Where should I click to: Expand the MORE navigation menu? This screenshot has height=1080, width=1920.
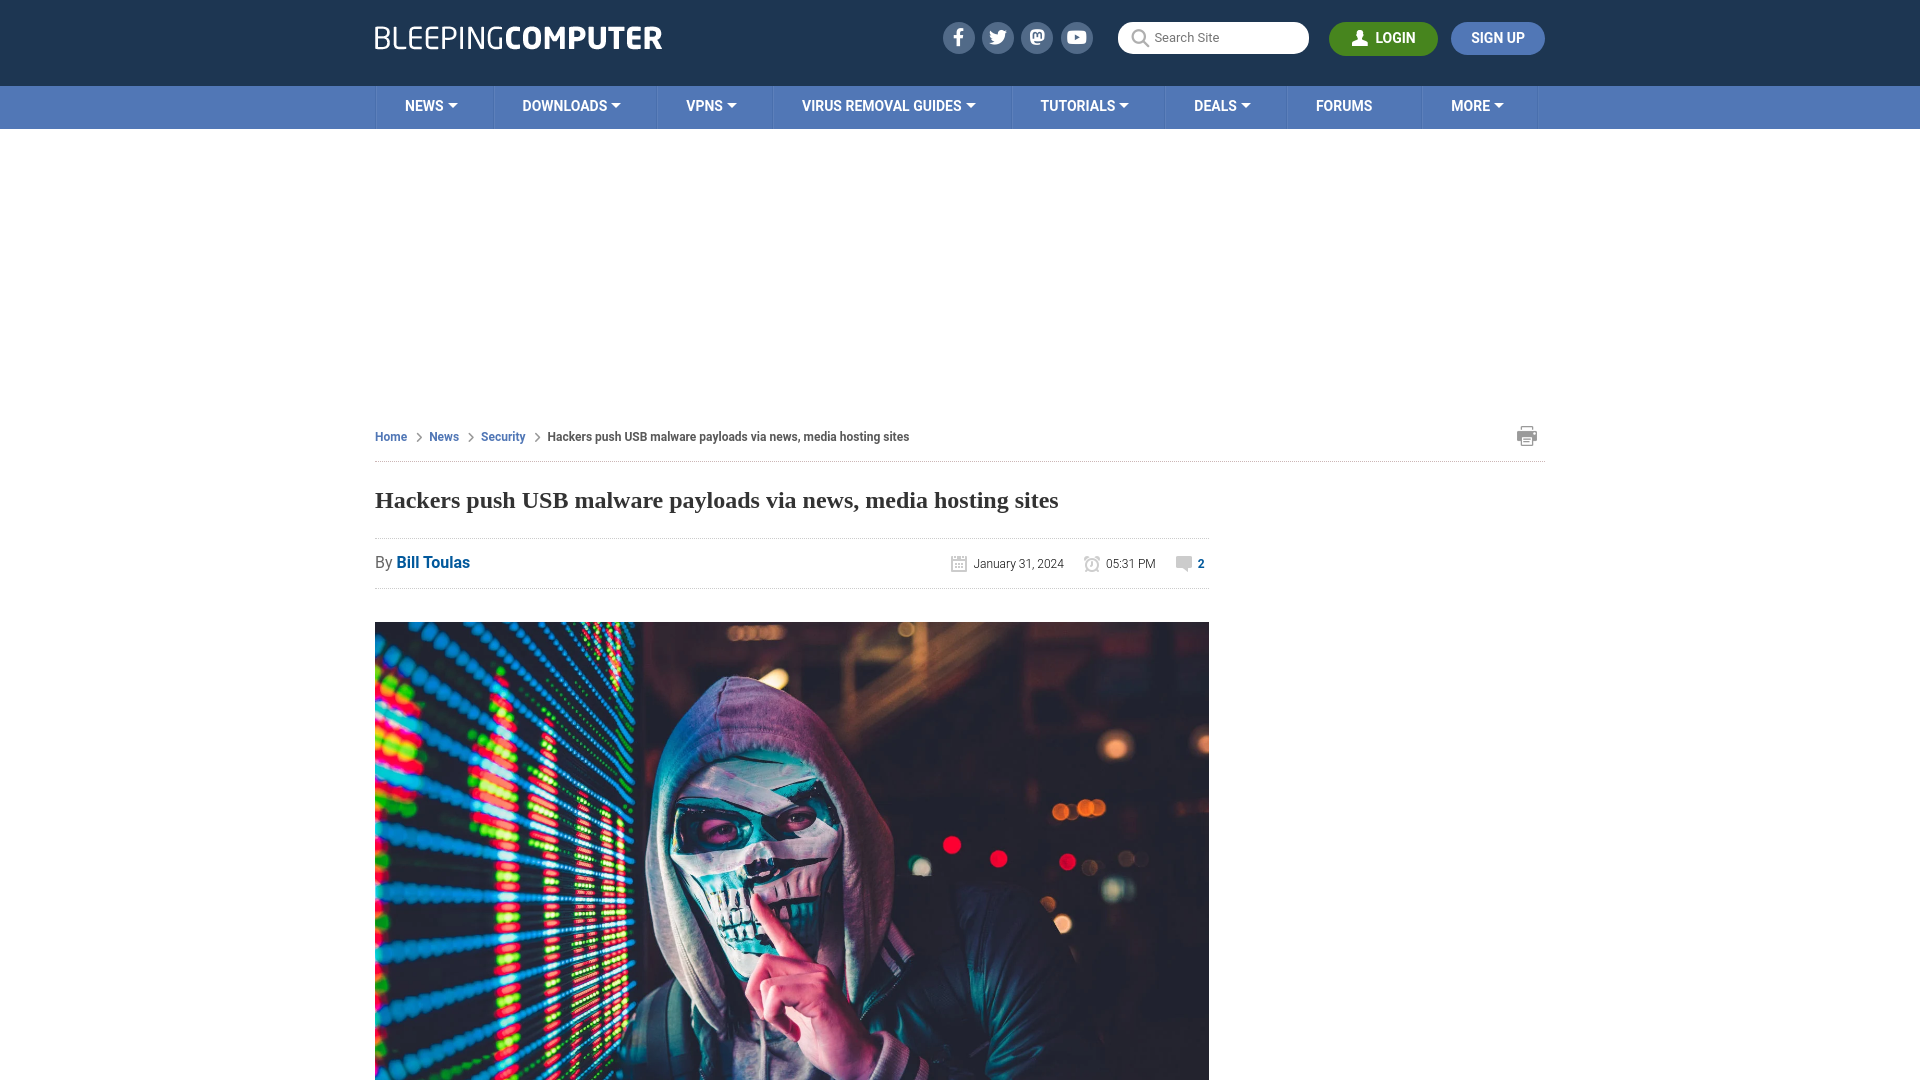(x=1477, y=105)
